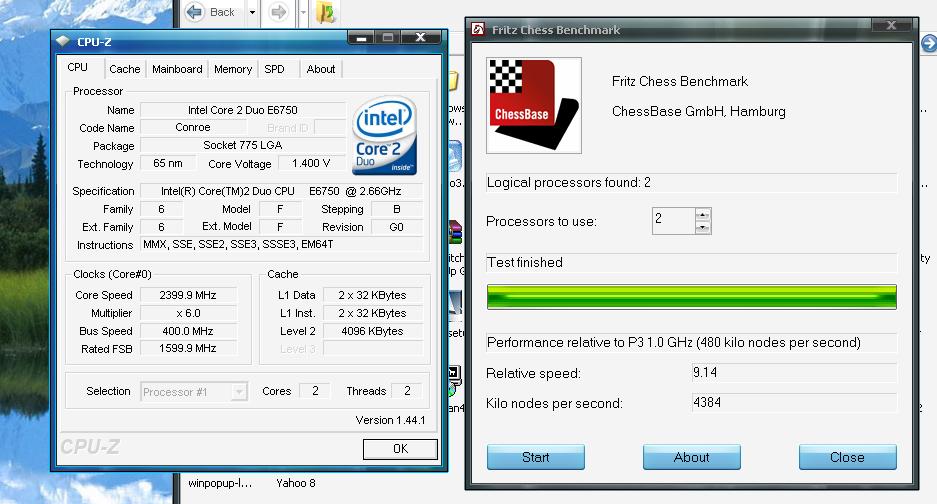The width and height of the screenshot is (937, 504).
Task: Click the ChessBase logo image
Action: coord(534,105)
